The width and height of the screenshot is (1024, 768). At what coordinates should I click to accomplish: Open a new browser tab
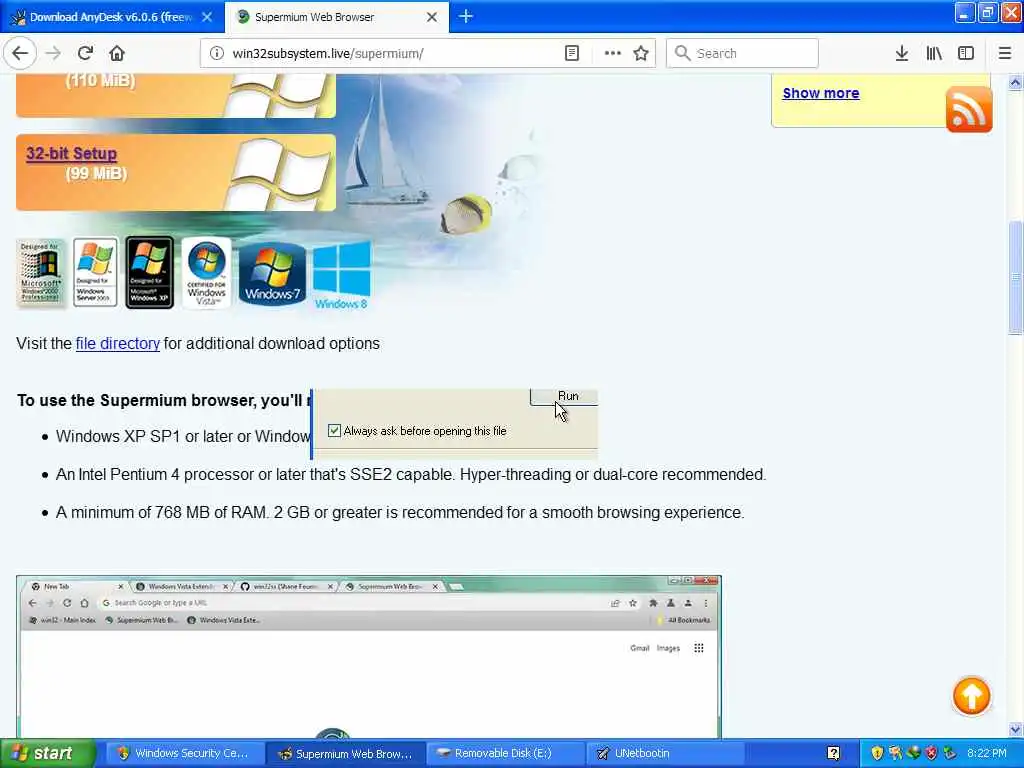466,16
